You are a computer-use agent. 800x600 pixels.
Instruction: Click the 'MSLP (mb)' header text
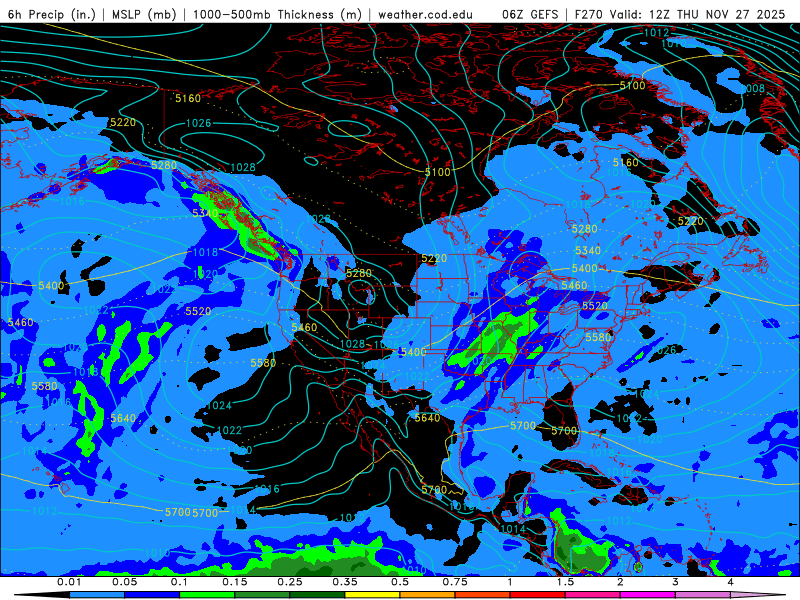click(x=144, y=14)
